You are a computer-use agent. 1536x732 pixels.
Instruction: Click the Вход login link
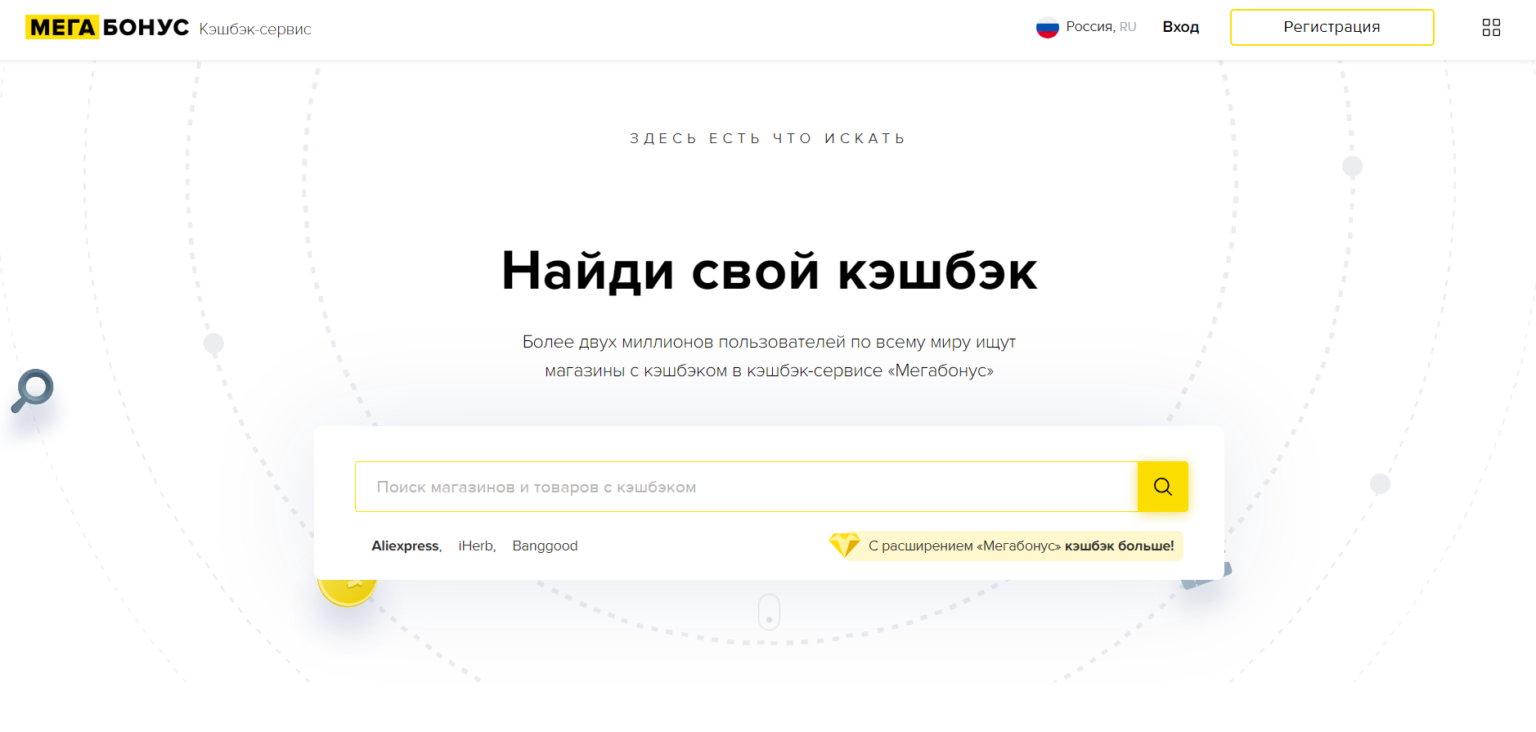pos(1180,27)
